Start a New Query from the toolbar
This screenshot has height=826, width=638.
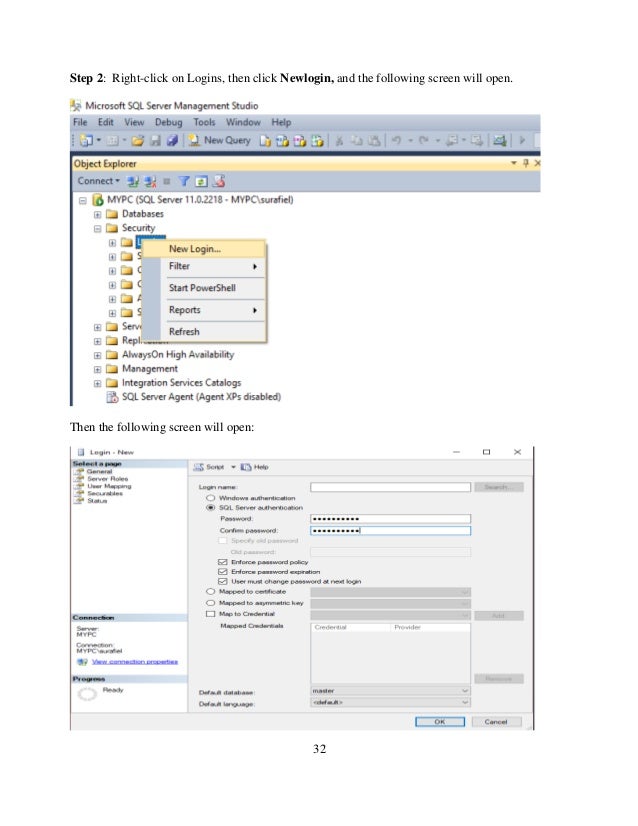(220, 141)
